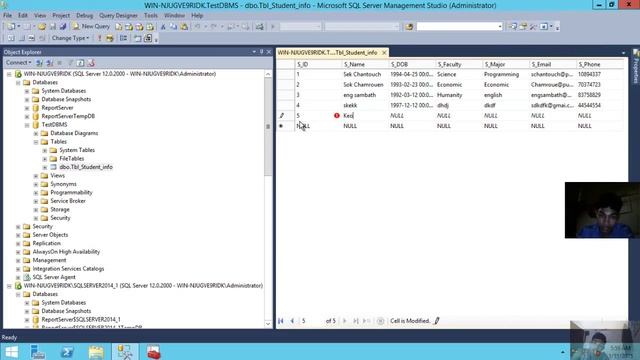The image size is (640, 360).
Task: Click the Disconnect icon in Object Explorer
Action: (x=50, y=62)
